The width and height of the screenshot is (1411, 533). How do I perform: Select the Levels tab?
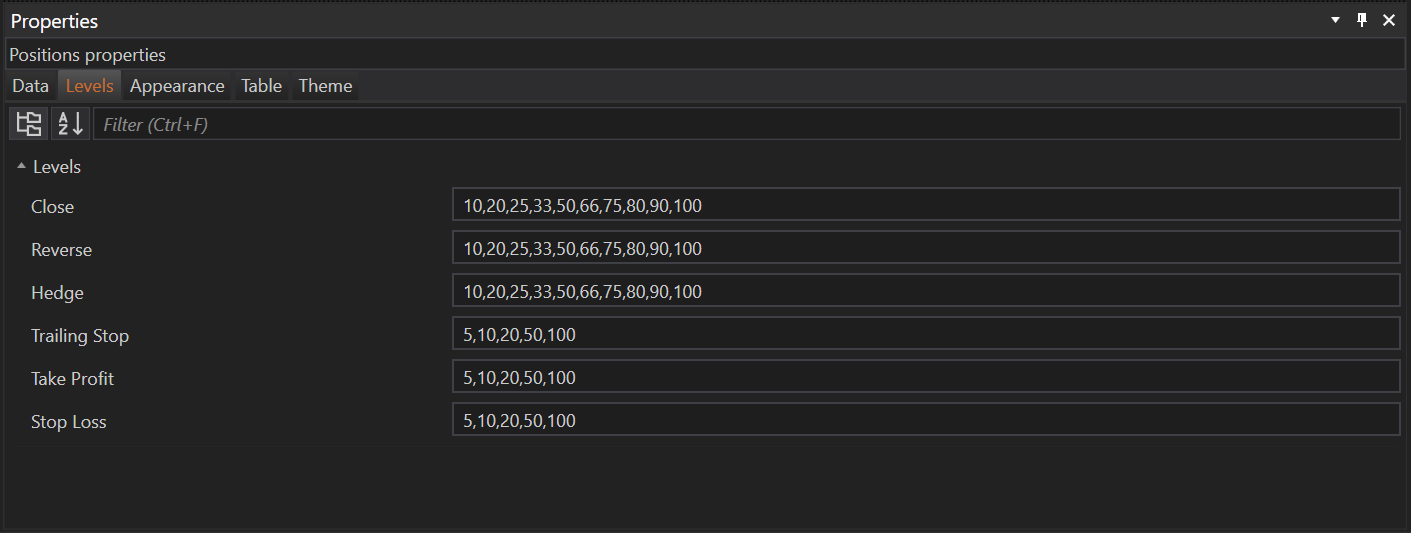coord(90,86)
